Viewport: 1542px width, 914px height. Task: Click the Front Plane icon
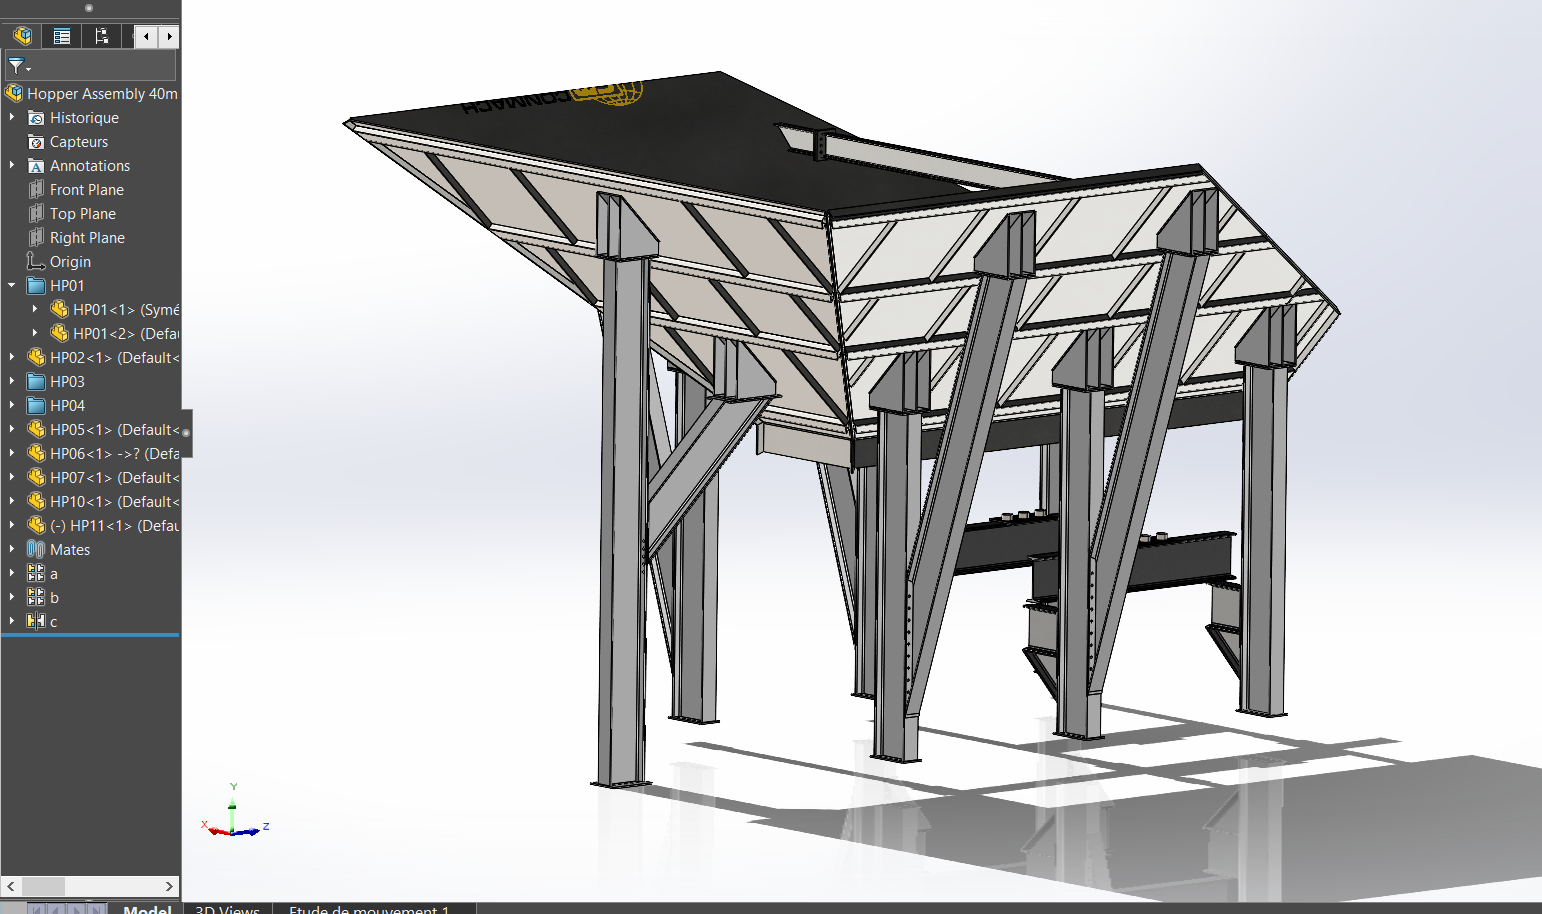tap(36, 189)
